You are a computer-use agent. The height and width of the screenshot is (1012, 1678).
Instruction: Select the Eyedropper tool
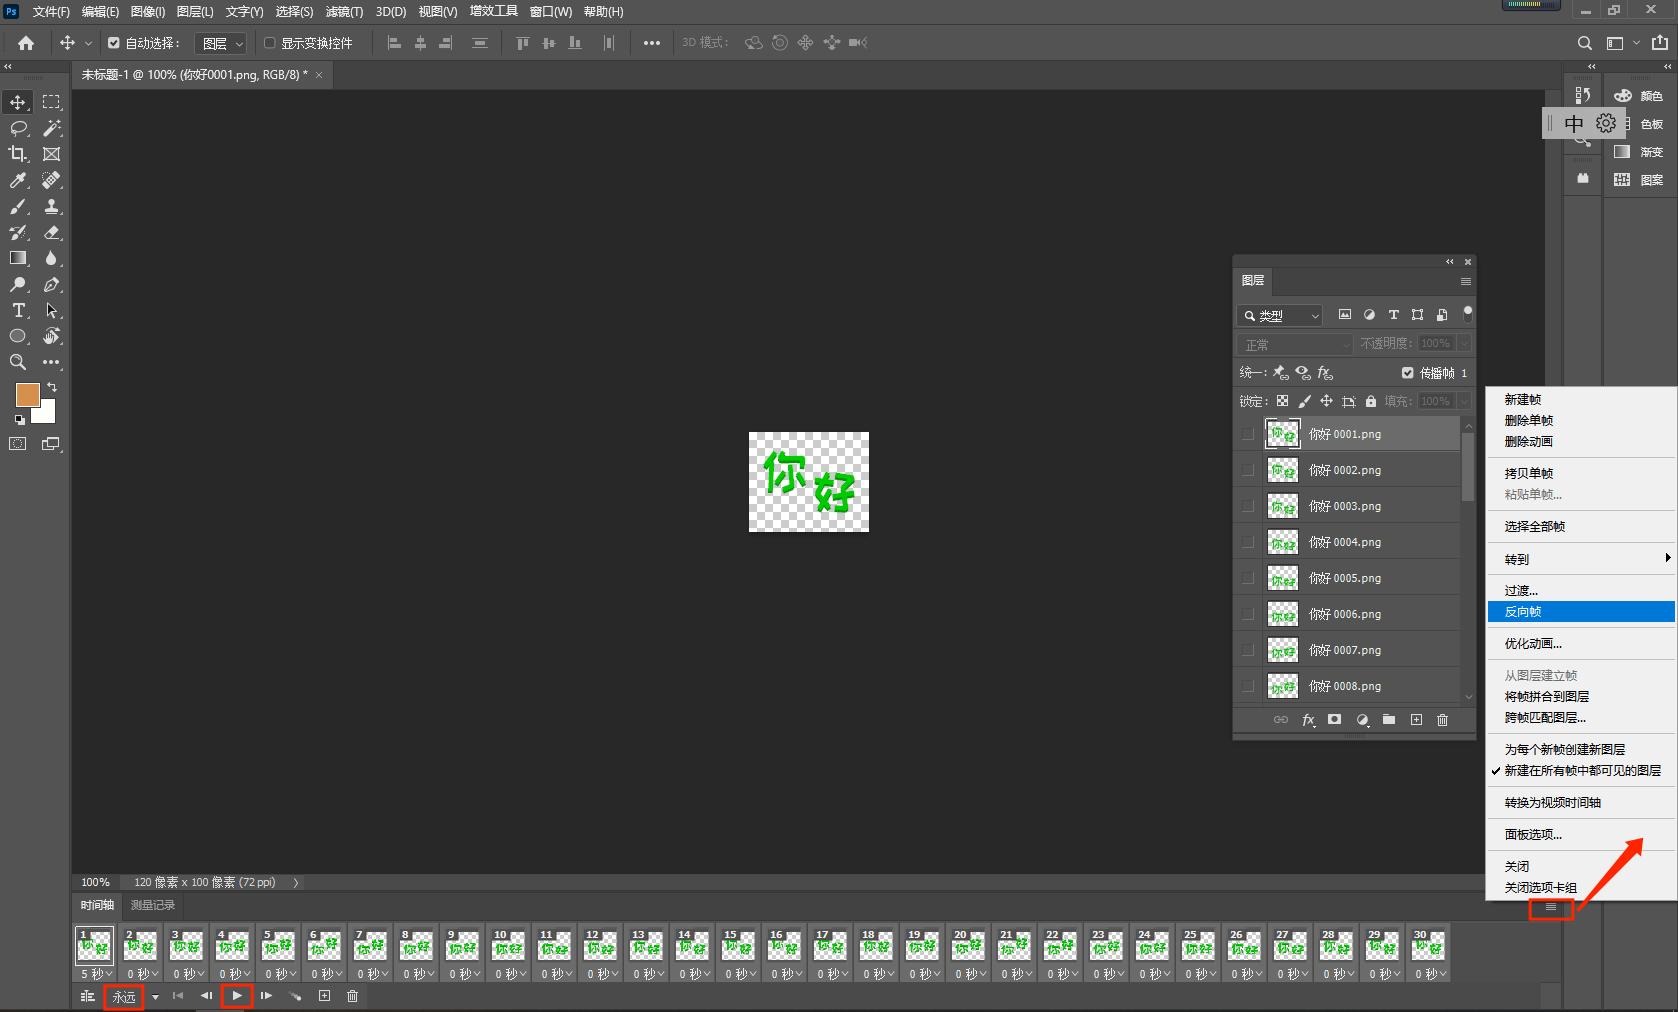coord(18,180)
